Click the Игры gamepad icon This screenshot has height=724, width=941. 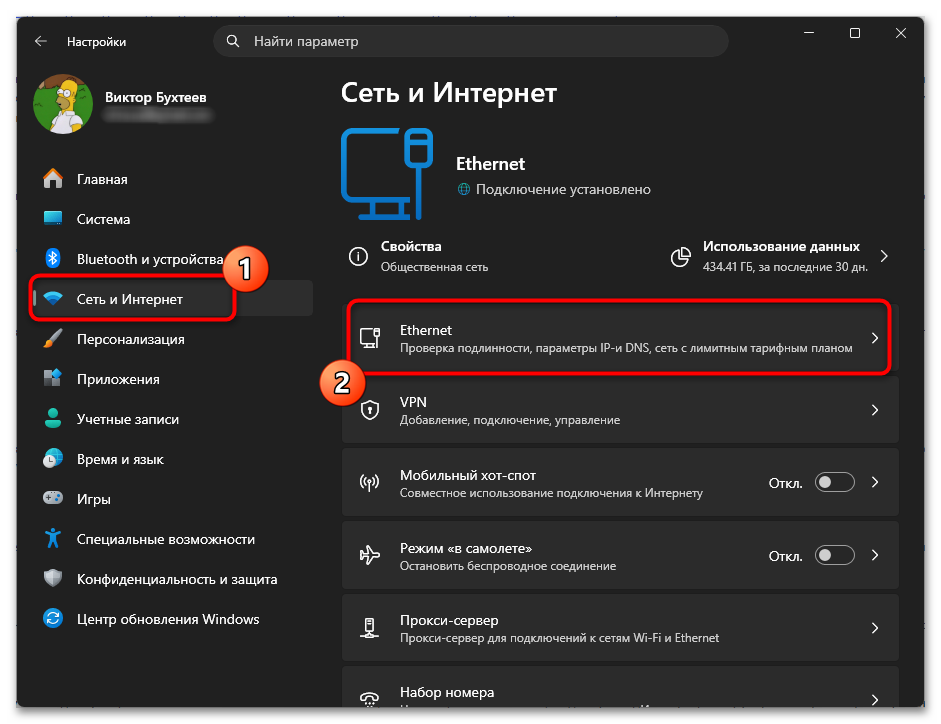click(53, 498)
